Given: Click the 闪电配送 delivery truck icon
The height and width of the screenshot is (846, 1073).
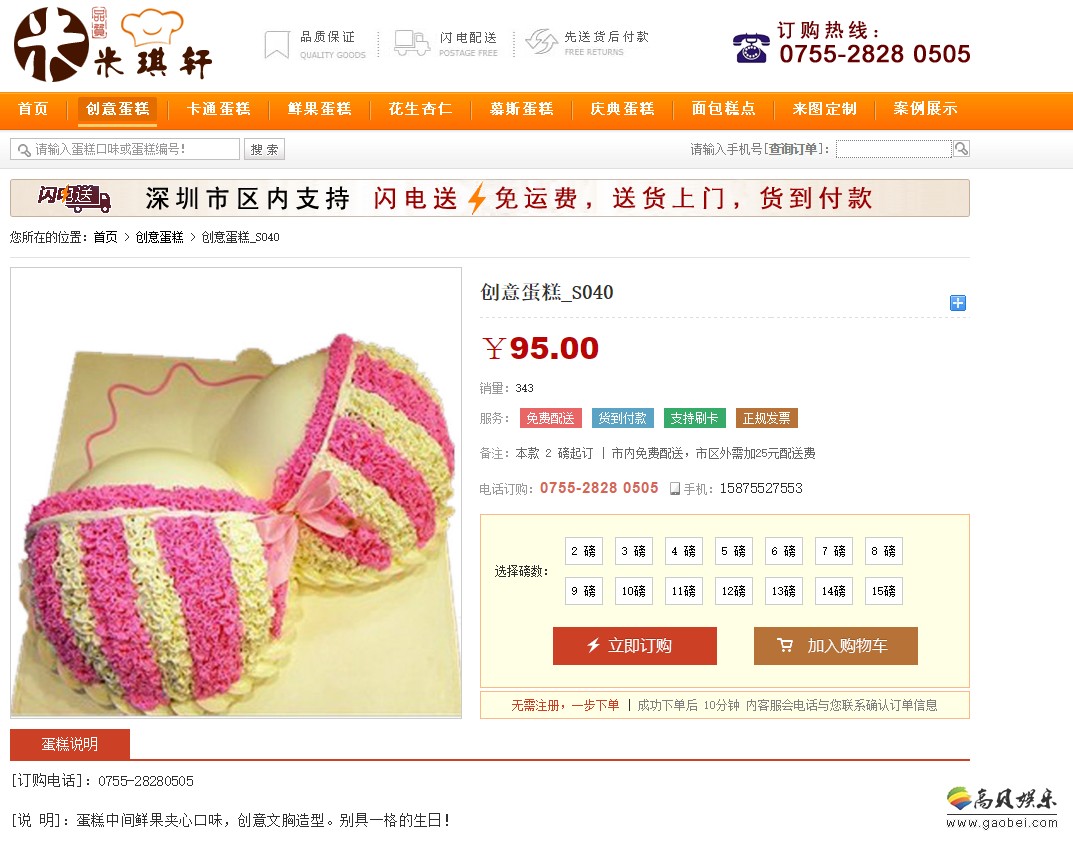Looking at the screenshot, I should pos(411,43).
